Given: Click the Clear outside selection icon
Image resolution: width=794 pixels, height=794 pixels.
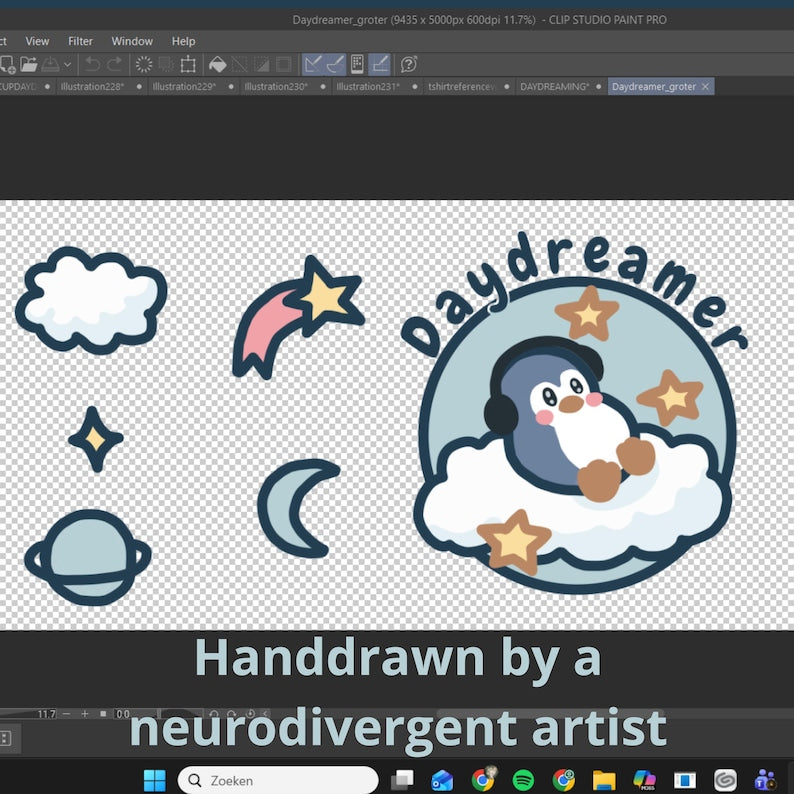Looking at the screenshot, I should [x=166, y=64].
